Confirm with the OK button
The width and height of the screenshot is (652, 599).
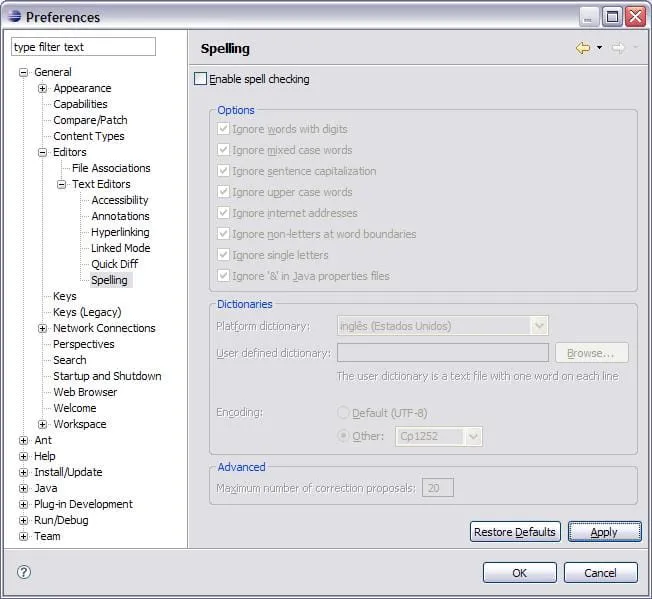[x=520, y=573]
